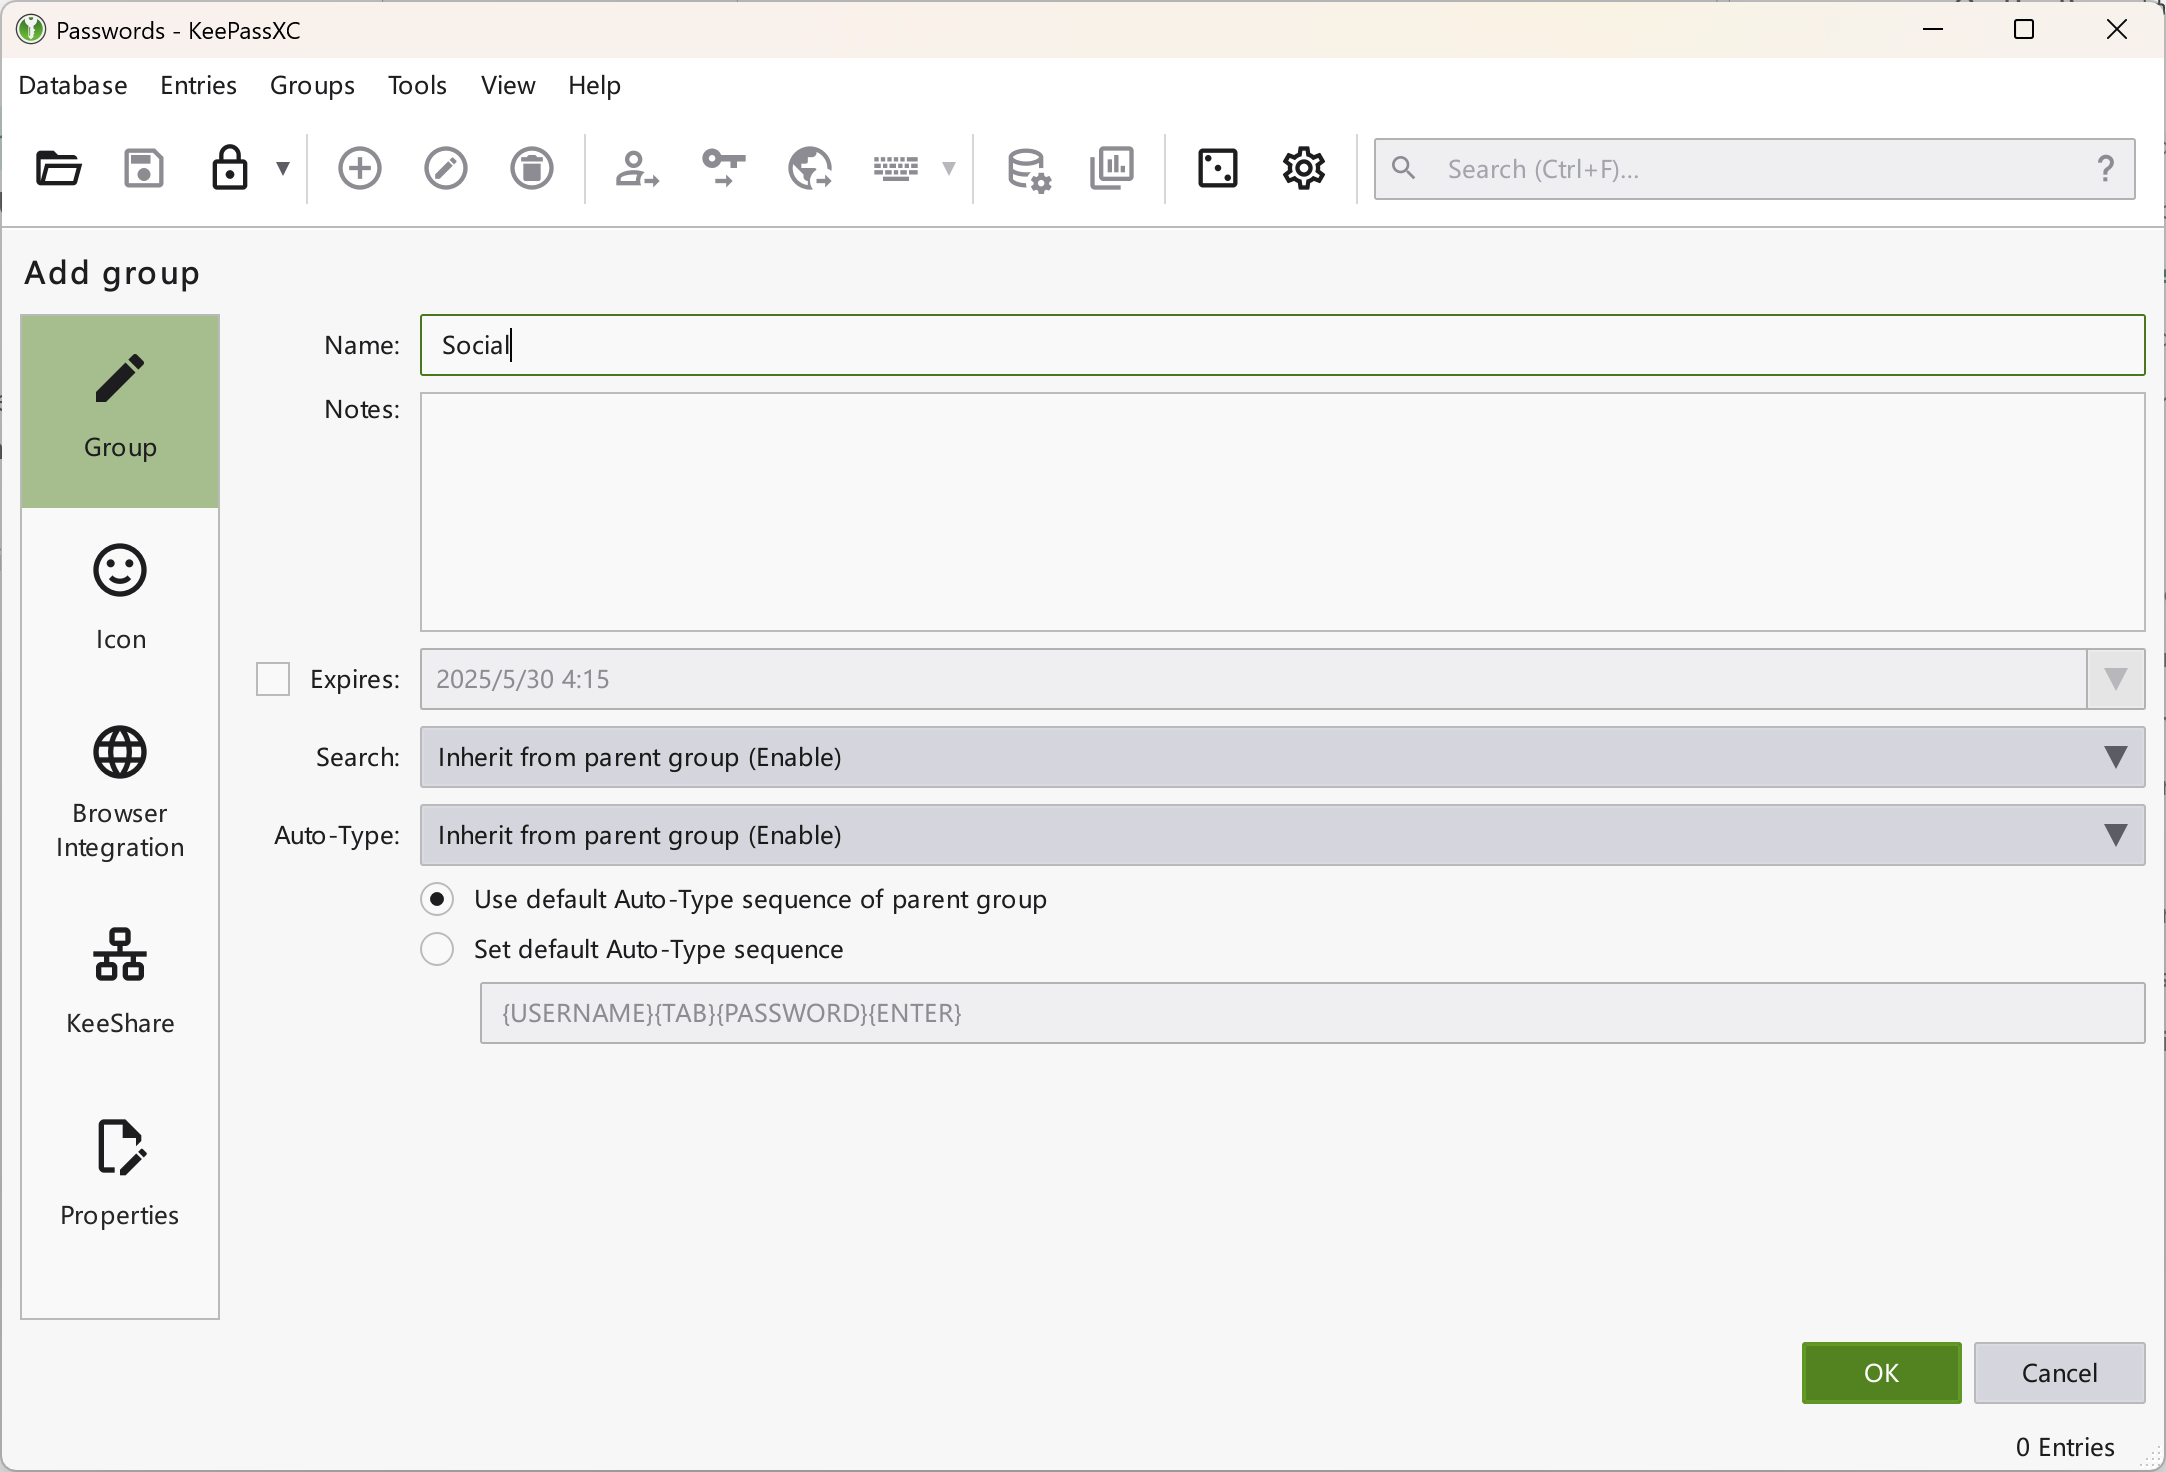The height and width of the screenshot is (1472, 2166).
Task: Open the Search inherit combo box
Action: (1282, 757)
